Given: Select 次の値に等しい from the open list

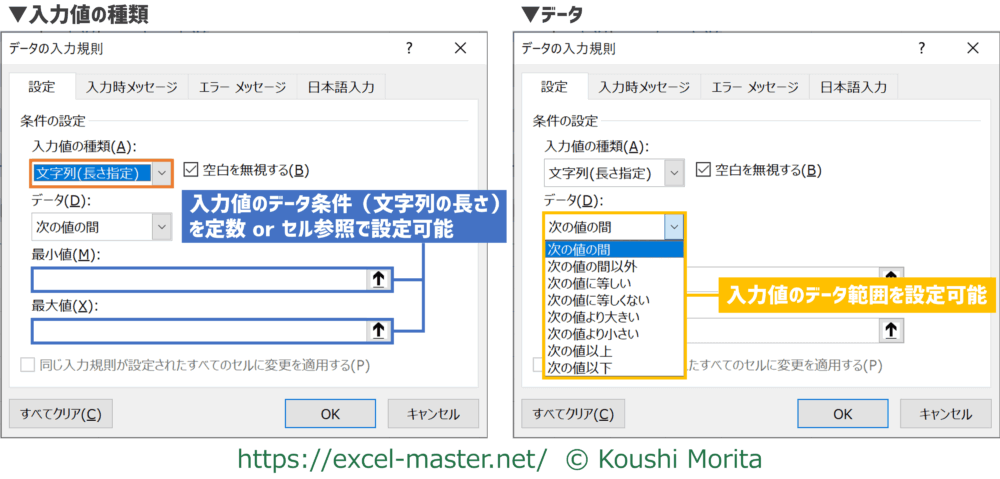Looking at the screenshot, I should click(591, 283).
